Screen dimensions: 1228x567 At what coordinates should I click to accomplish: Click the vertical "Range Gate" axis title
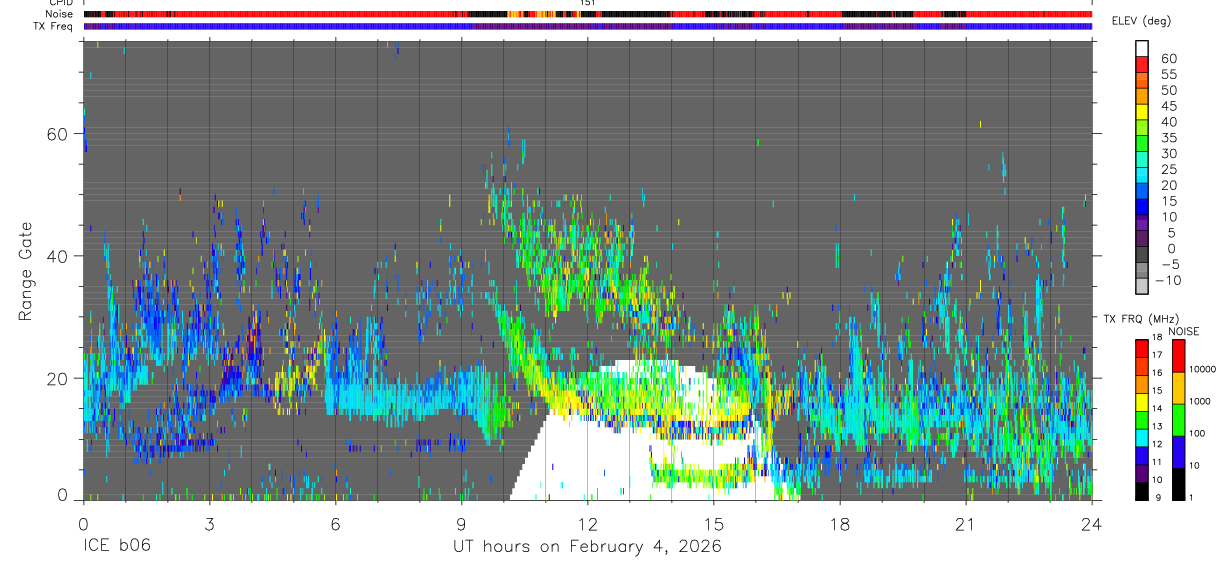pos(25,271)
